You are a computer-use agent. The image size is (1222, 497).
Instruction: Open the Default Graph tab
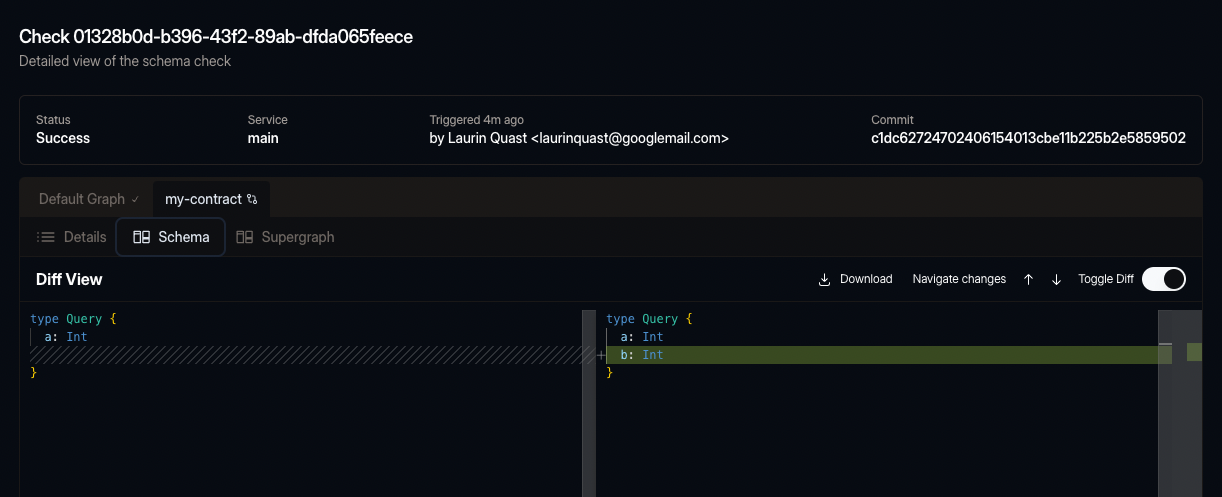pos(82,199)
